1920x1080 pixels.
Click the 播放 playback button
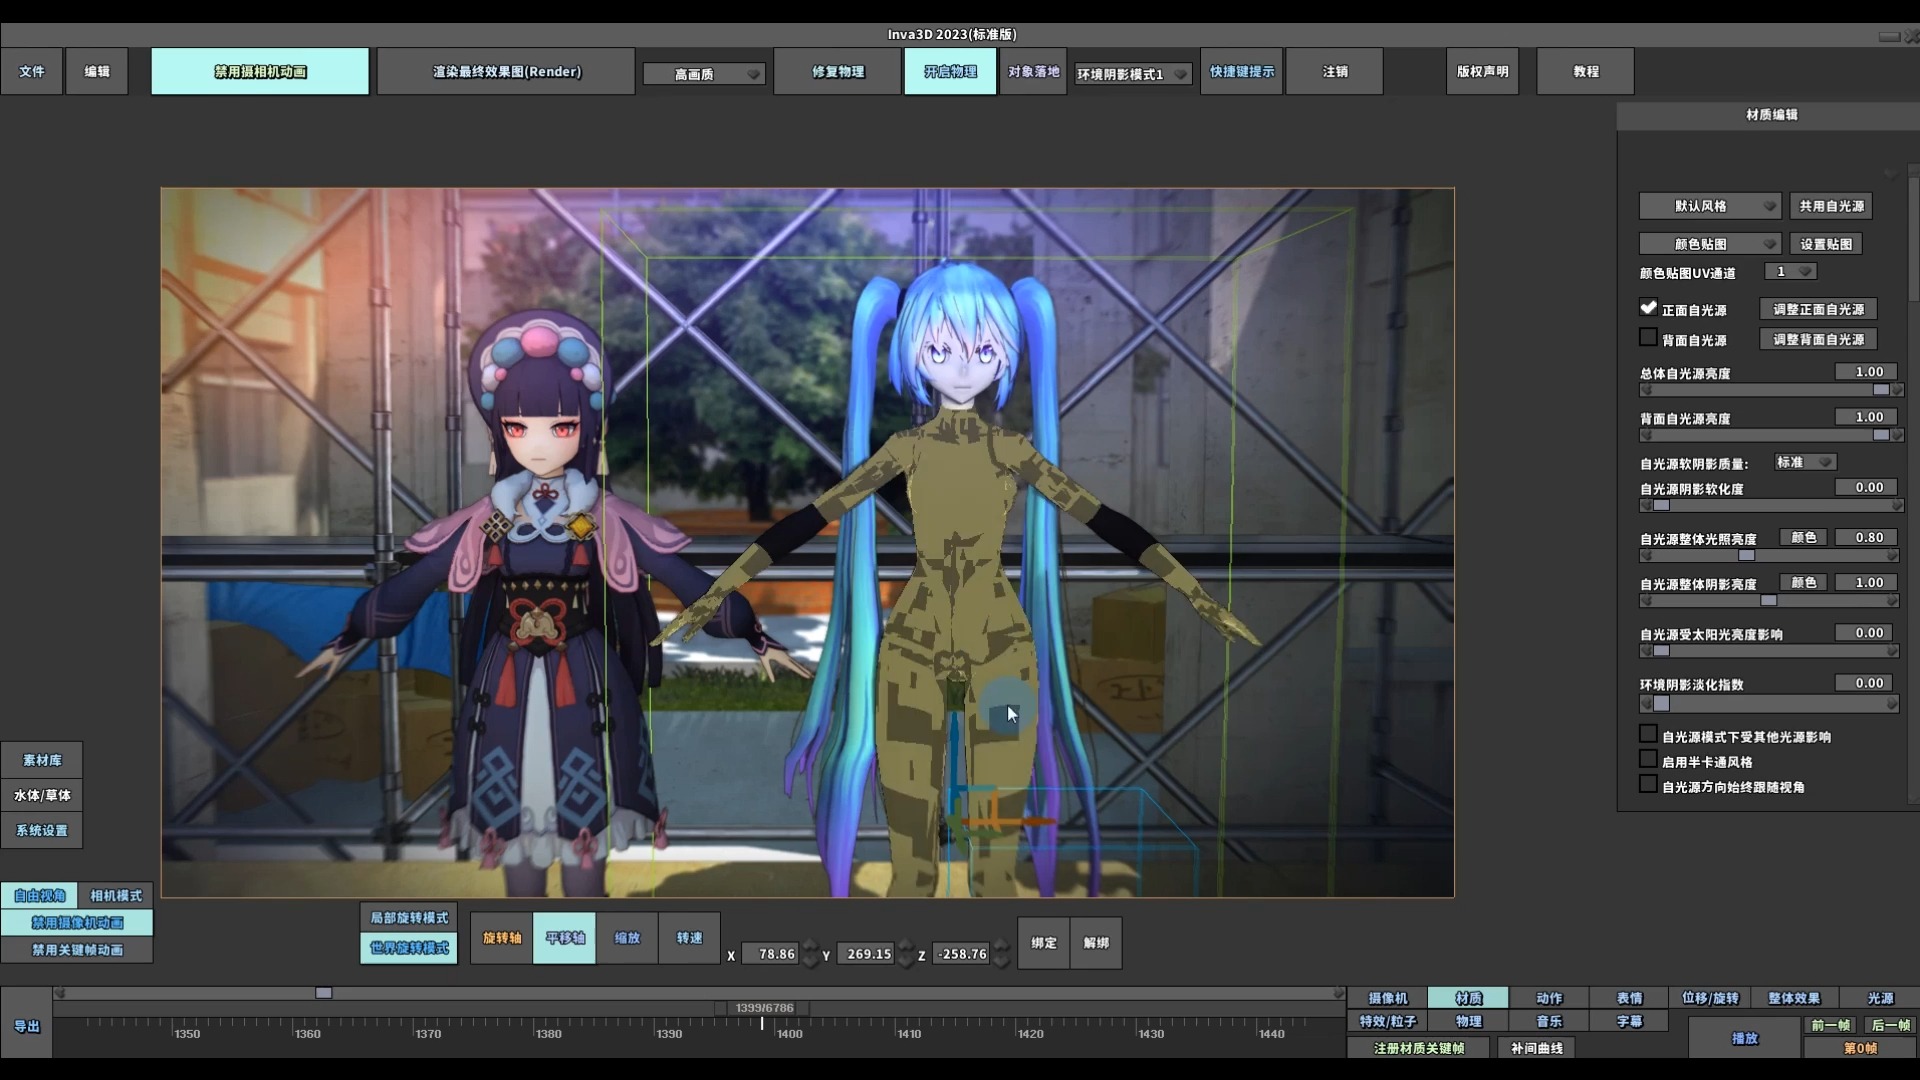tap(1745, 1038)
